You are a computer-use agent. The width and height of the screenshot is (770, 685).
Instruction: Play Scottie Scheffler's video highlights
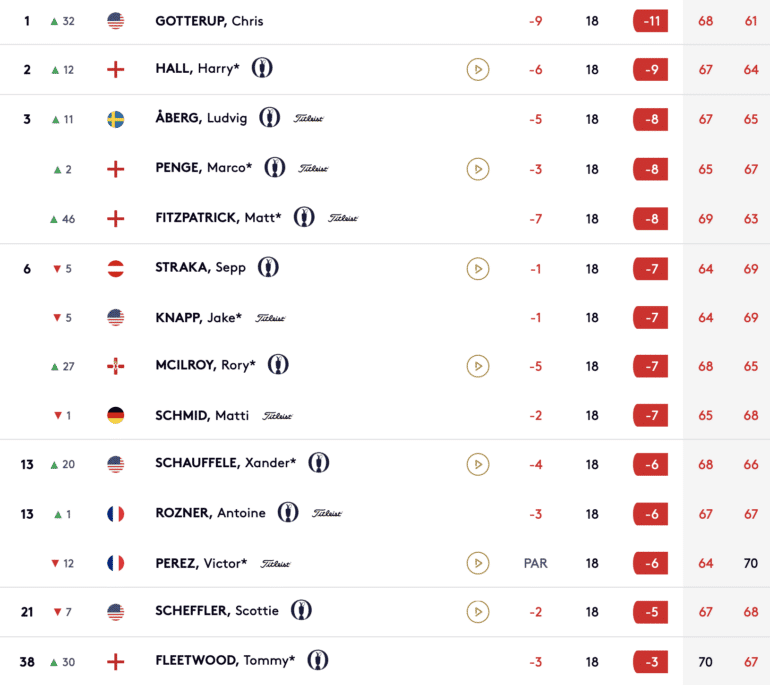click(477, 612)
